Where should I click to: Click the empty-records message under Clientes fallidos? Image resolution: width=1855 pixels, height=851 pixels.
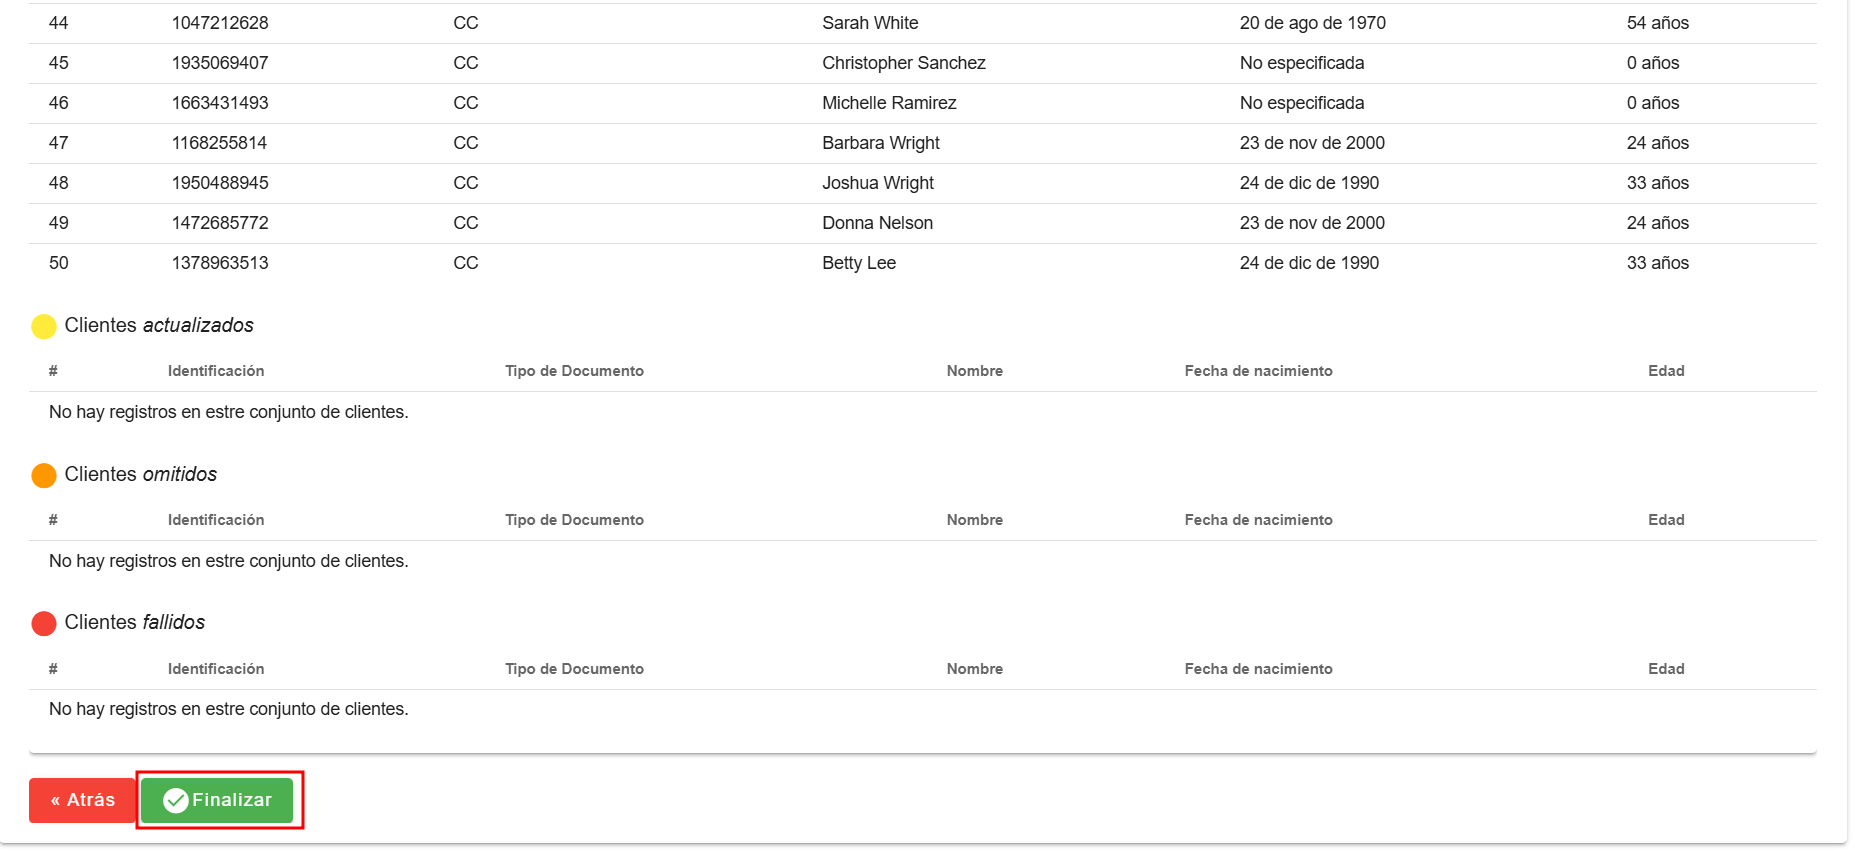coord(228,709)
